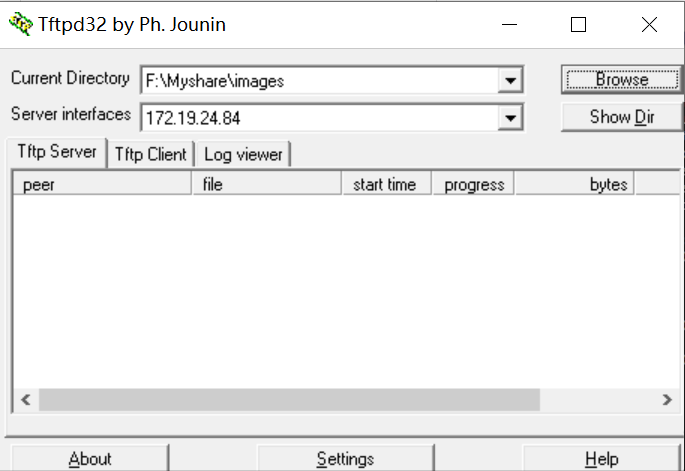This screenshot has width=685, height=471.
Task: Click the horizontal scrollbar left arrow
Action: tap(26, 399)
